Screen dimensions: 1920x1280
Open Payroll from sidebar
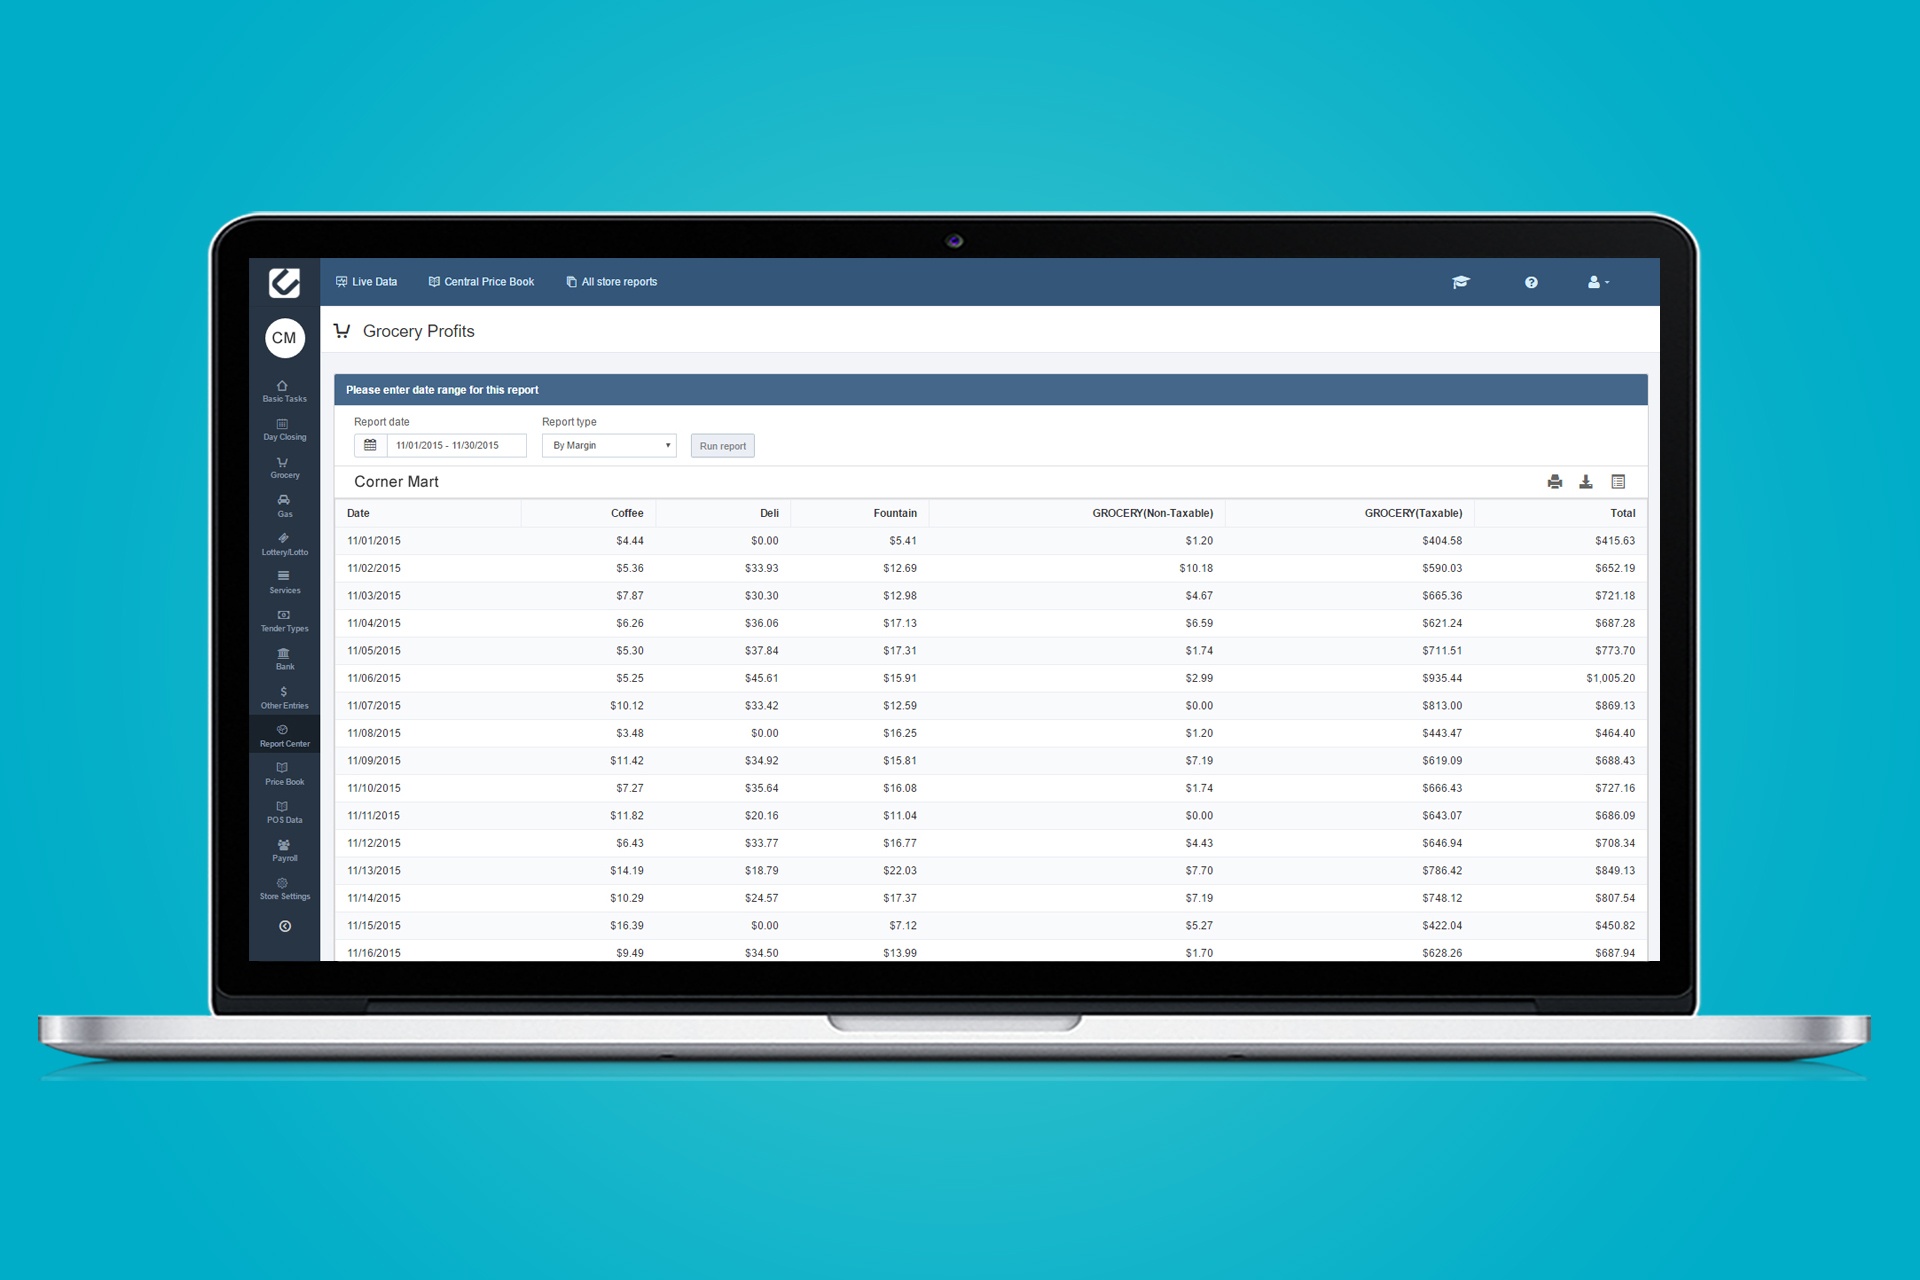284,850
